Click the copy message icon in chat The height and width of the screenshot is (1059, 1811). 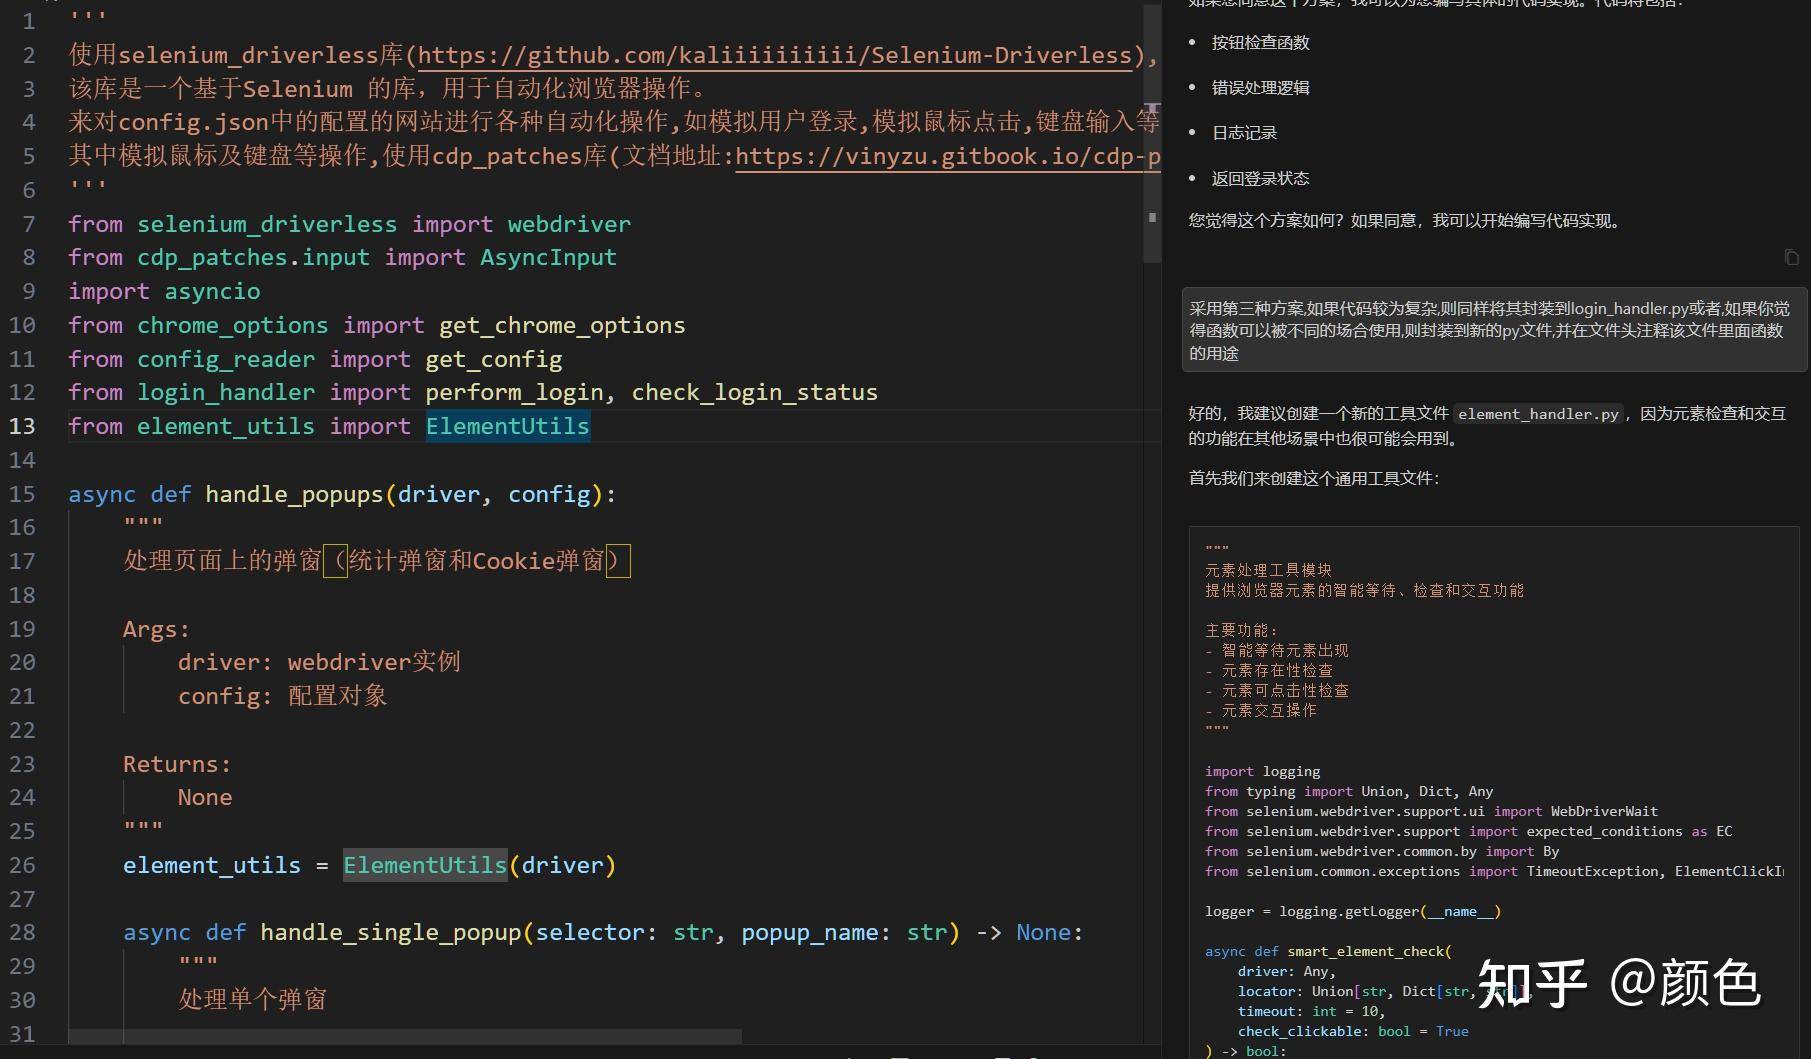coord(1791,258)
